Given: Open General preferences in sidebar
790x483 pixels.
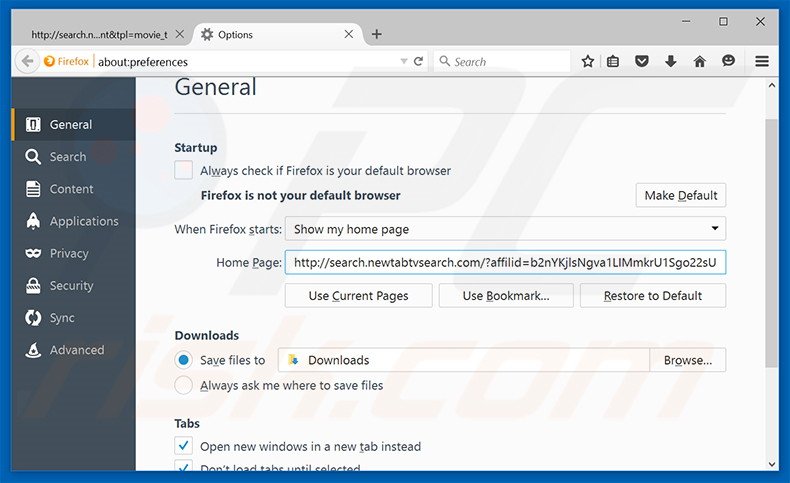Looking at the screenshot, I should [73, 124].
